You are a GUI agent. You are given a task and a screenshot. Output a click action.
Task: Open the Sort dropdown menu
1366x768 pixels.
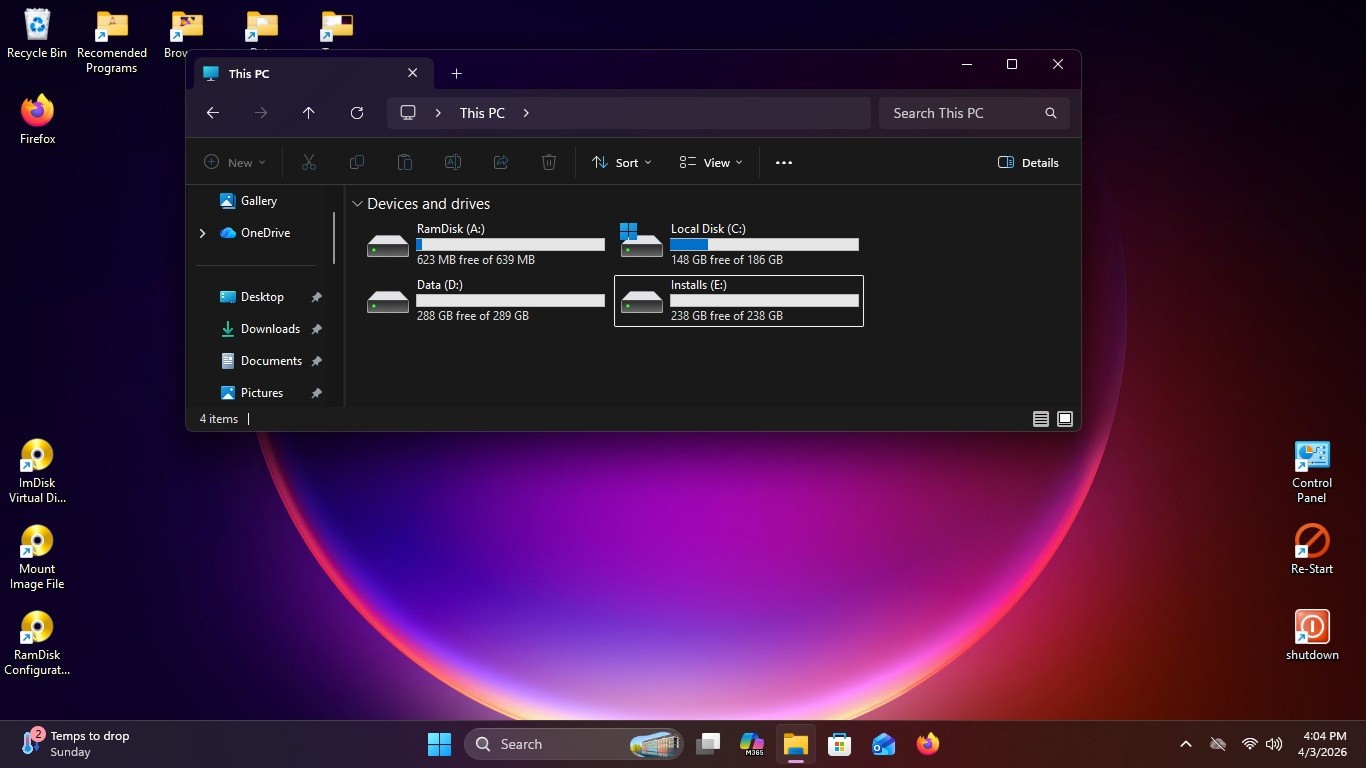pyautogui.click(x=622, y=163)
